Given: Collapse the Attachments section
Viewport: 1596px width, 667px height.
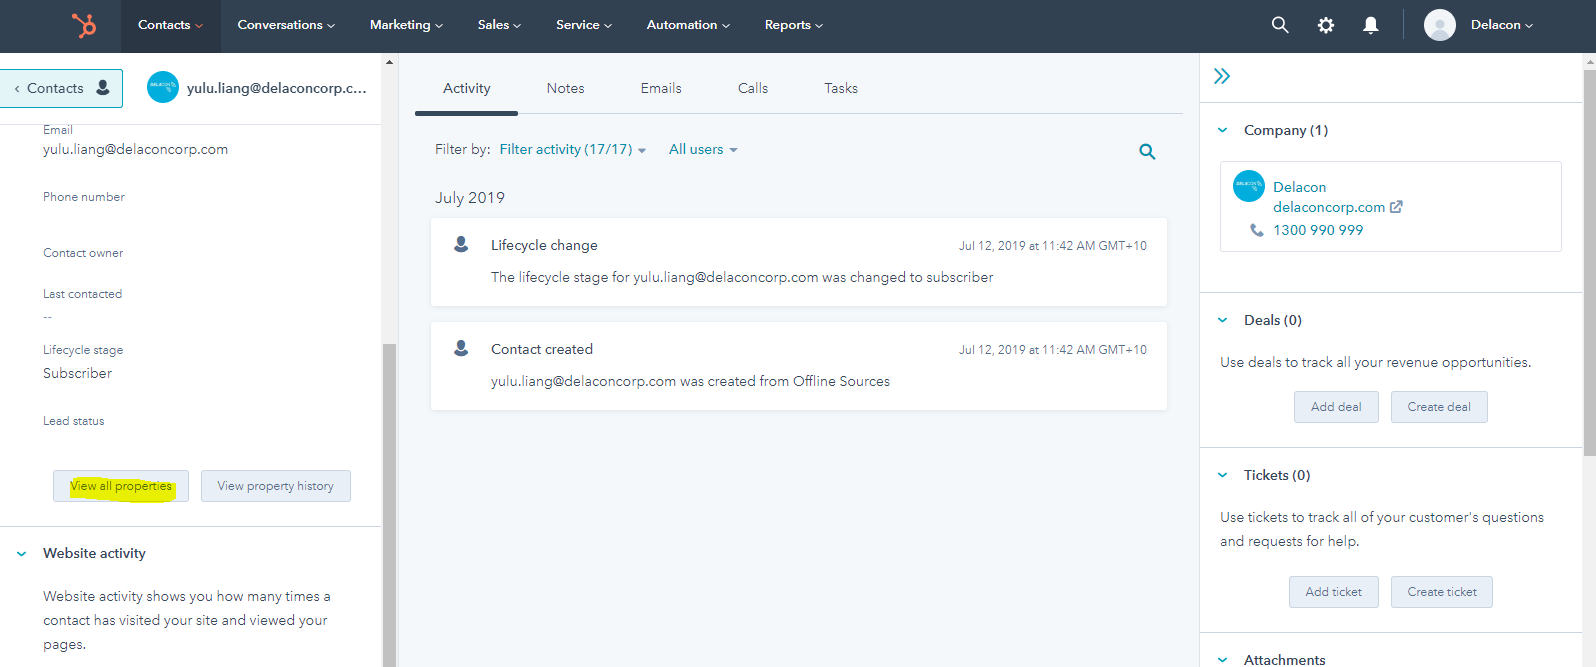Looking at the screenshot, I should (x=1222, y=660).
